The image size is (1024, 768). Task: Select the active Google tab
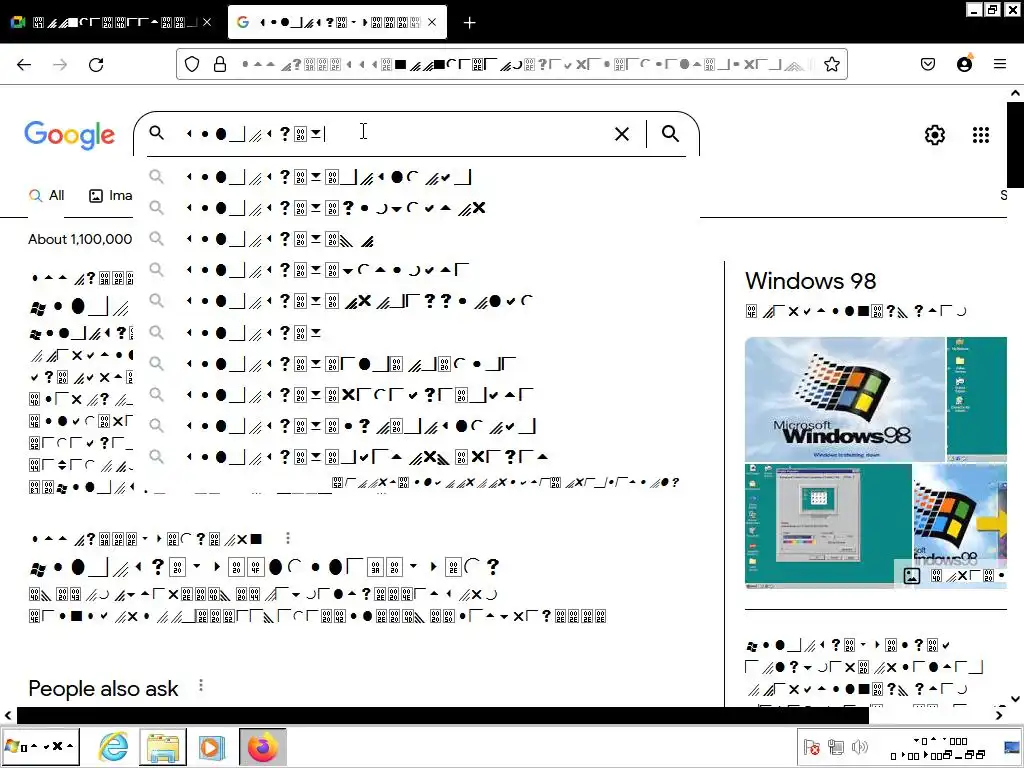pyautogui.click(x=337, y=22)
